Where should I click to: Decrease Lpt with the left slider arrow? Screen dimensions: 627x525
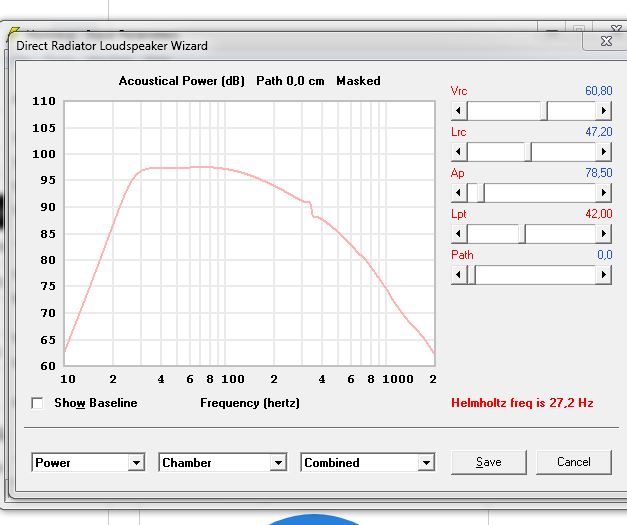tap(459, 234)
